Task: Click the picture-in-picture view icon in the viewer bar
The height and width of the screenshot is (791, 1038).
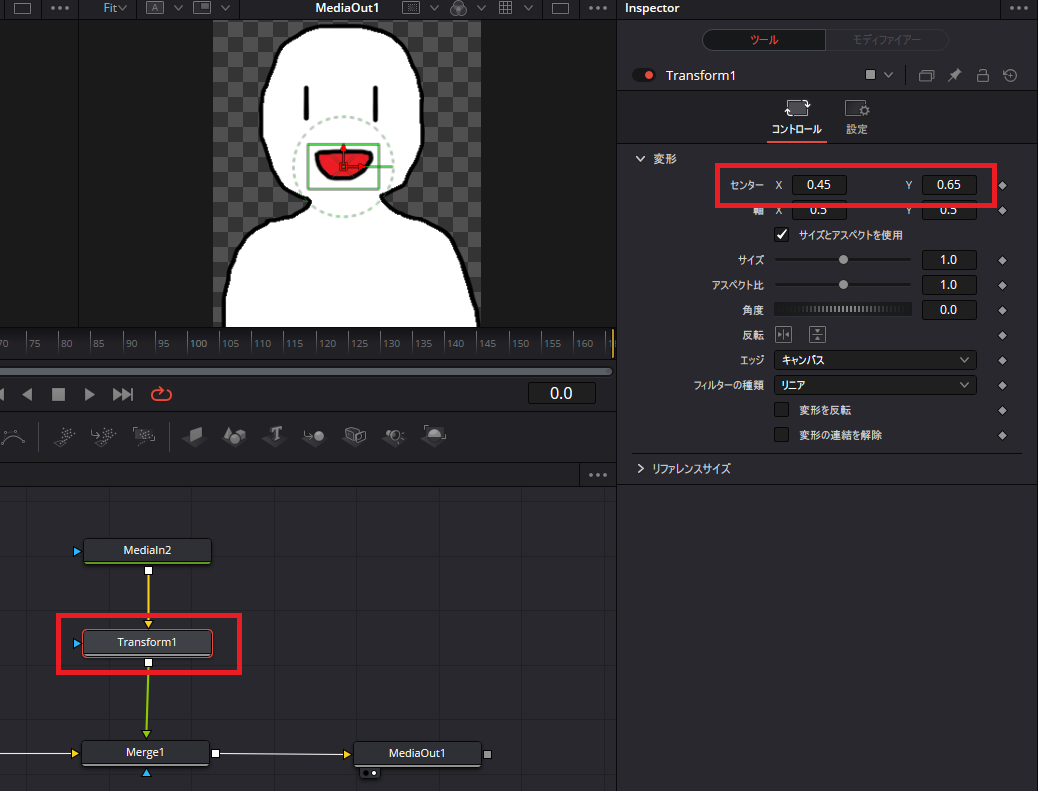Action: (x=202, y=8)
